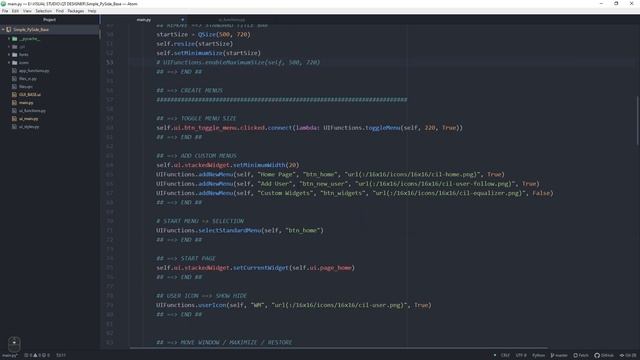Expand the fonts folder arrow
The width and height of the screenshot is (640, 360).
(9, 55)
